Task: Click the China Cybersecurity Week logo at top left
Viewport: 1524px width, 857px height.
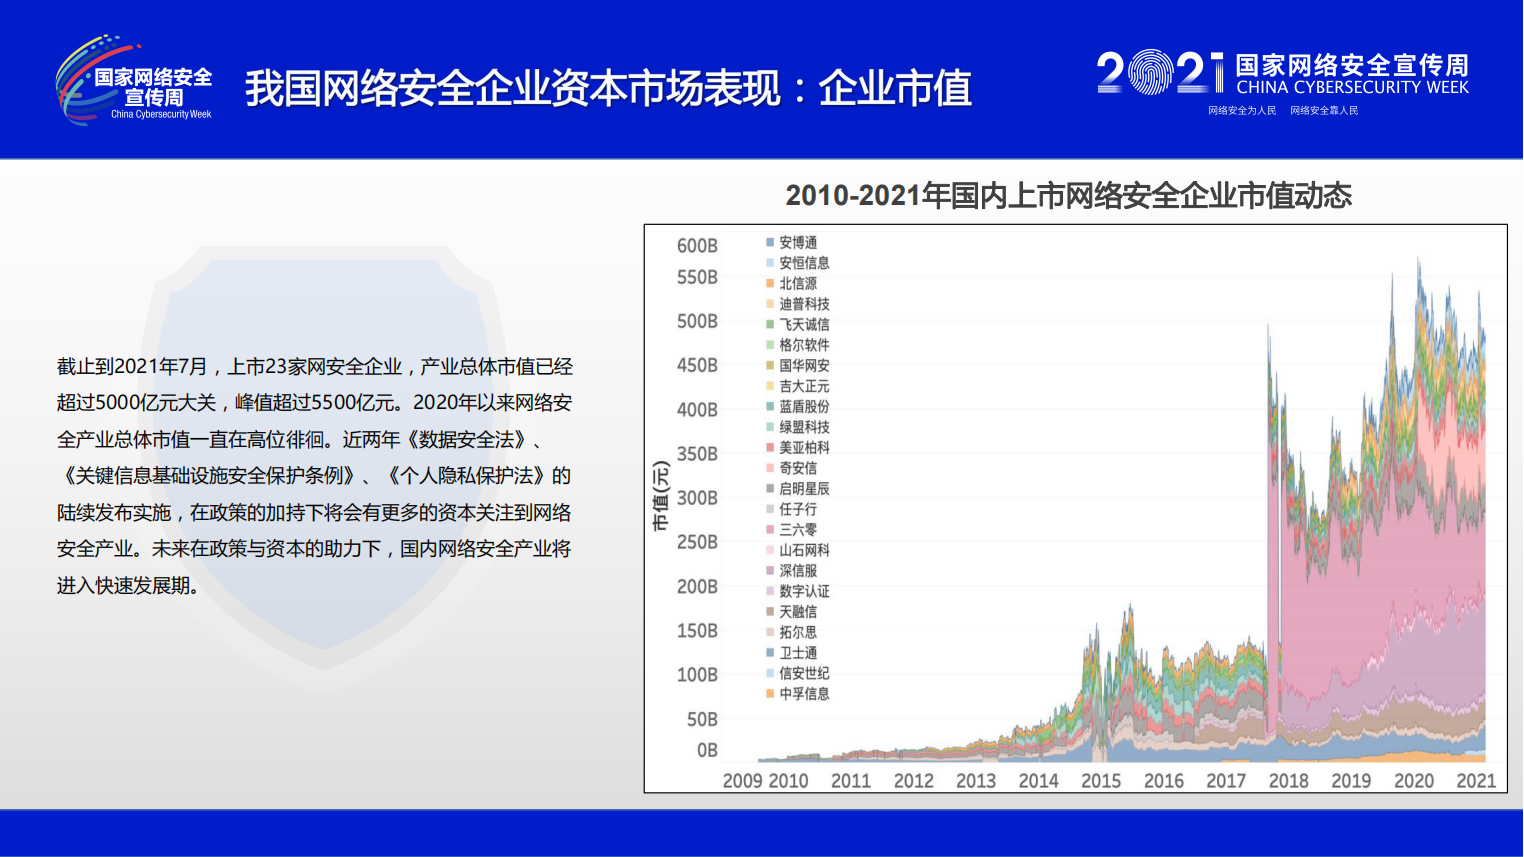Action: (134, 82)
